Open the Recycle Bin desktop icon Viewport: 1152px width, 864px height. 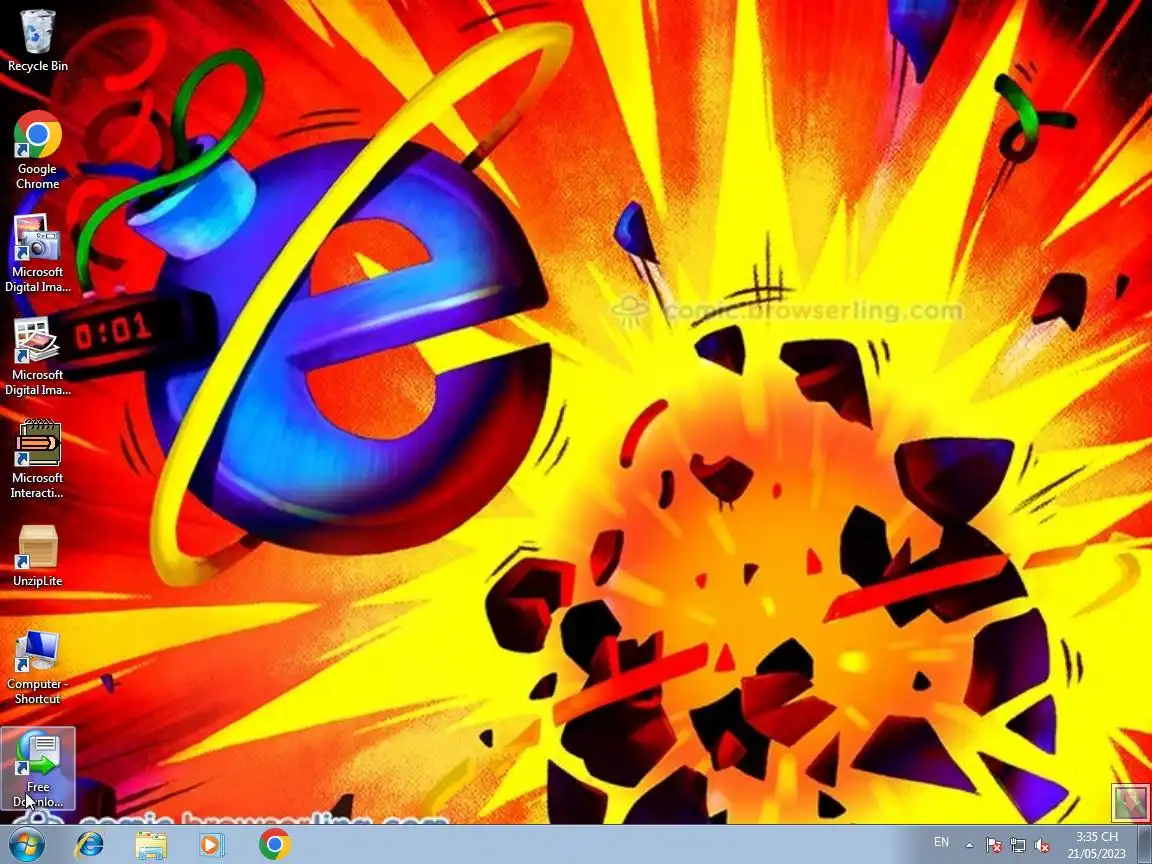point(37,40)
